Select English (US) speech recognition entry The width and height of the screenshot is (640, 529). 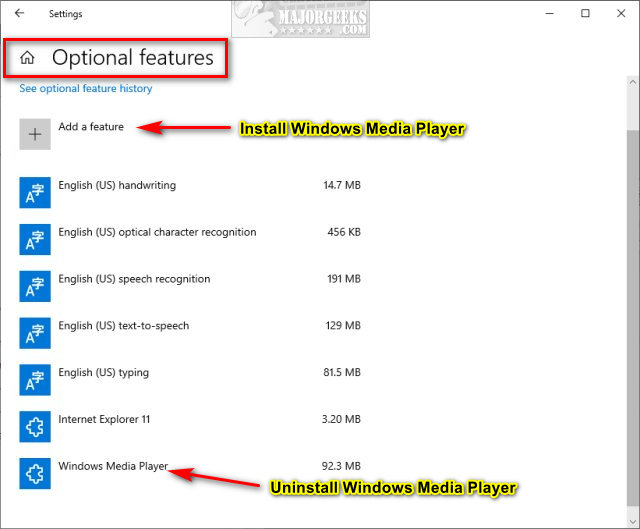point(134,279)
